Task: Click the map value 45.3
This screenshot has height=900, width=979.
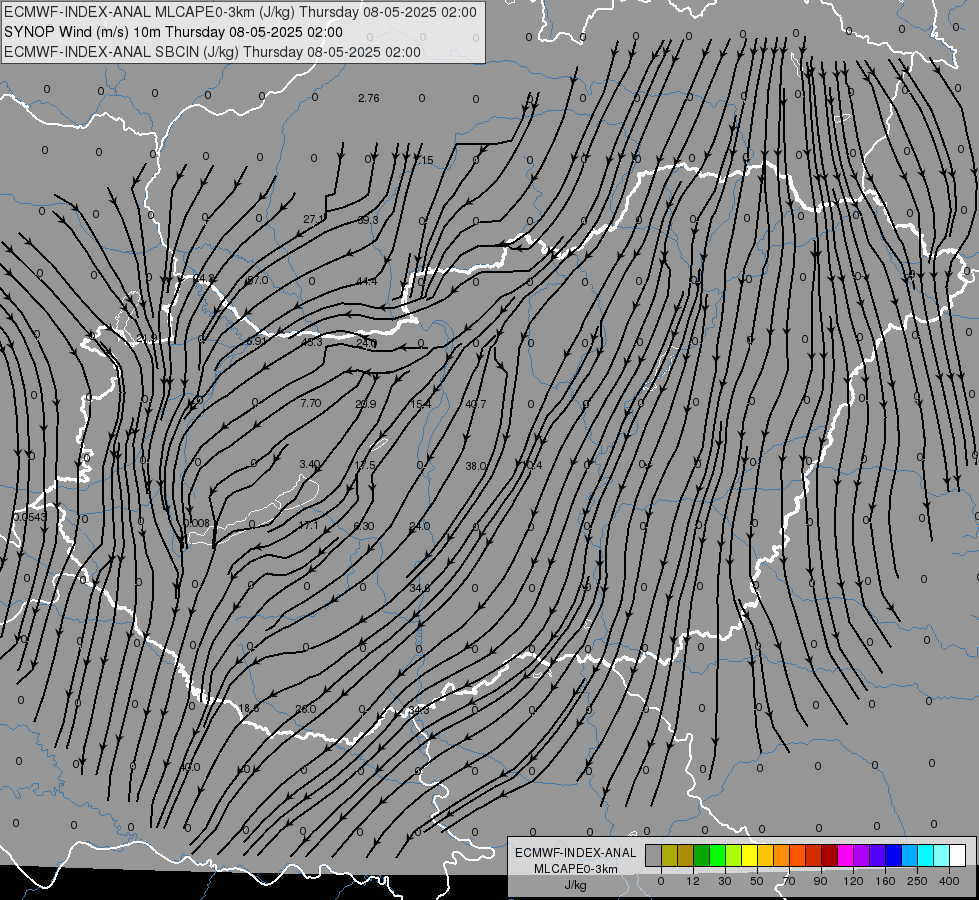Action: pyautogui.click(x=312, y=342)
